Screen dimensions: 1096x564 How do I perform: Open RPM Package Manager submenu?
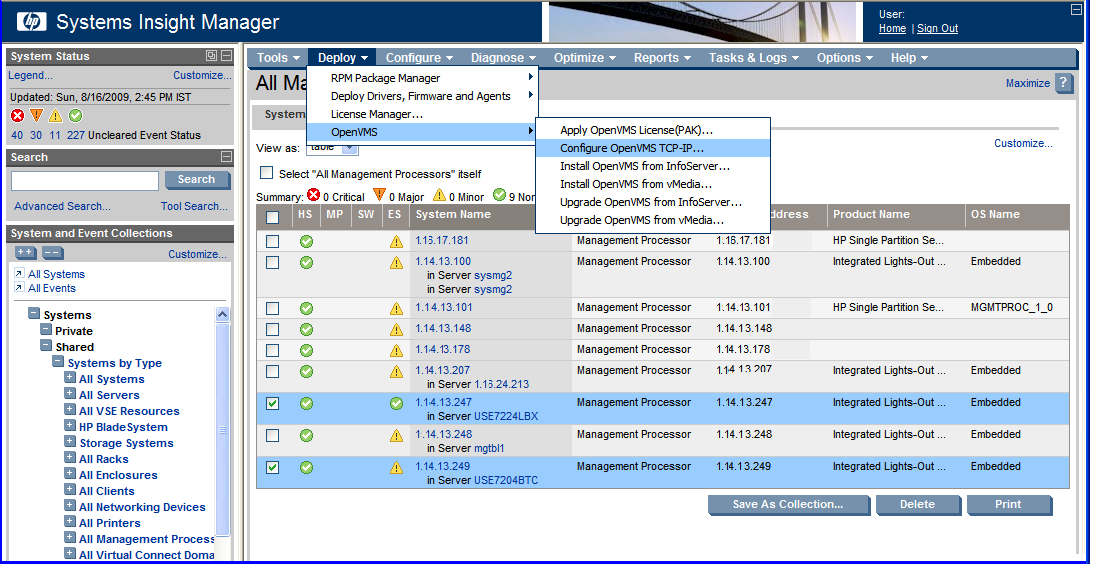tap(422, 78)
